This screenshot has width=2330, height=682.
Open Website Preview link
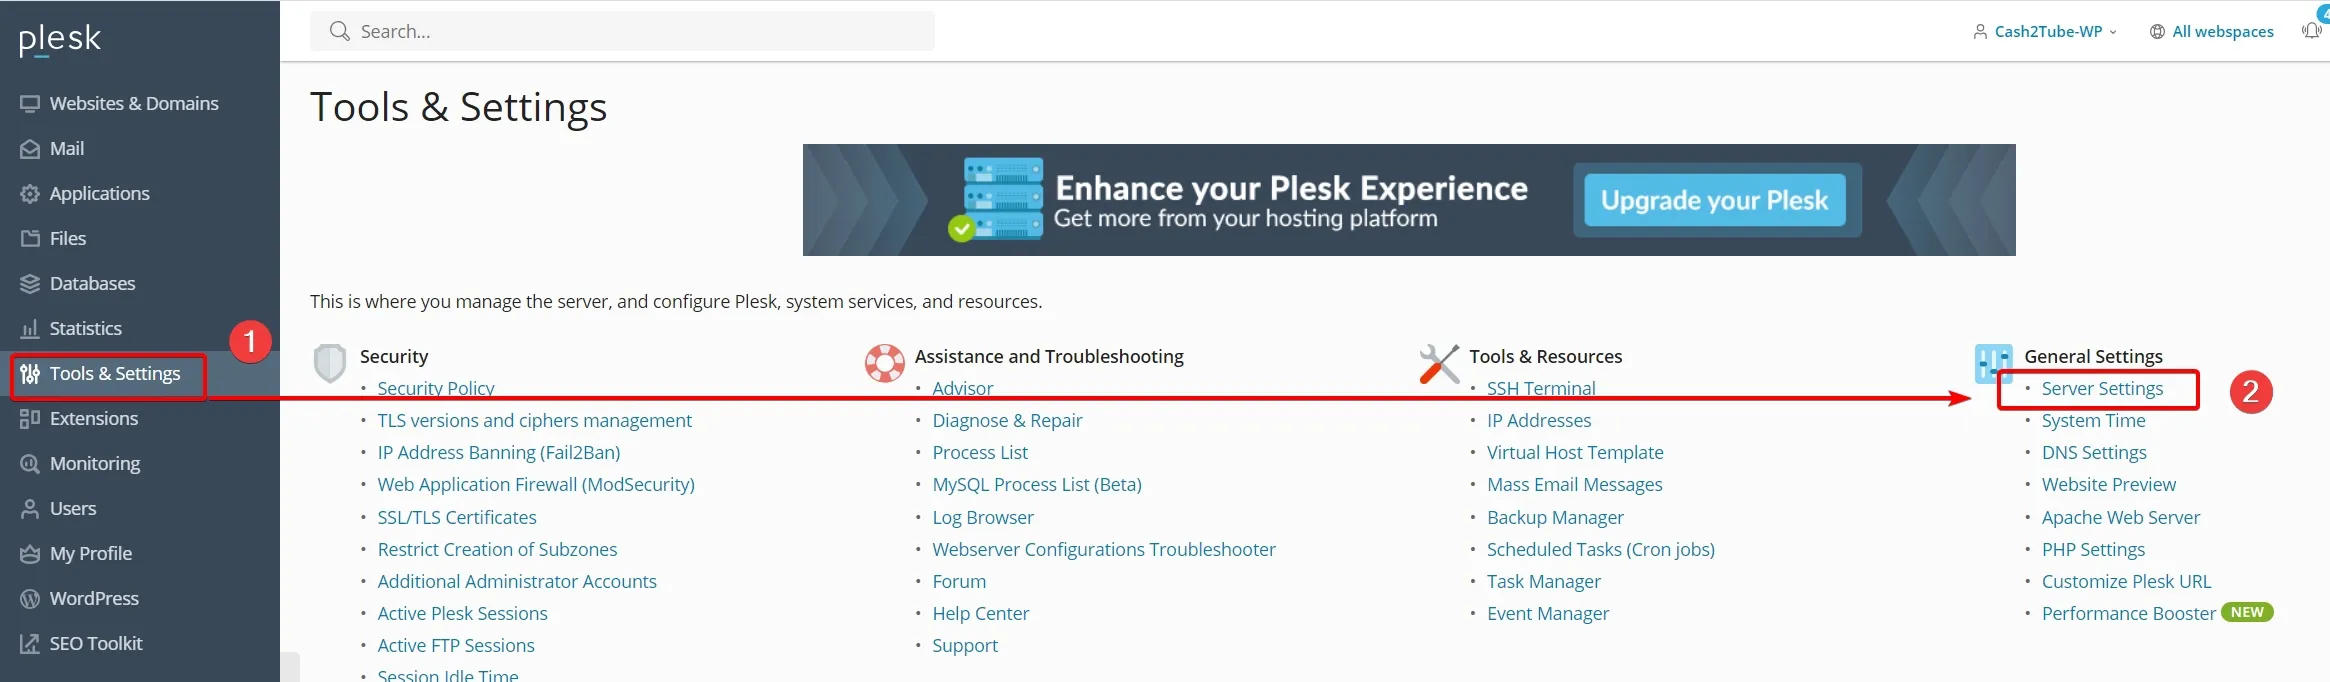pyautogui.click(x=2108, y=485)
